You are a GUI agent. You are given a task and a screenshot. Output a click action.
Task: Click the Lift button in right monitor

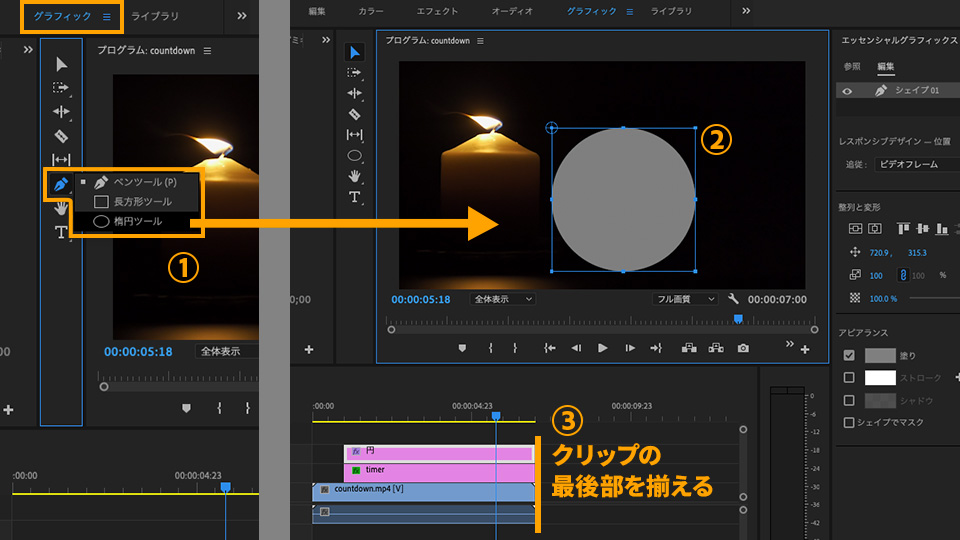[689, 348]
